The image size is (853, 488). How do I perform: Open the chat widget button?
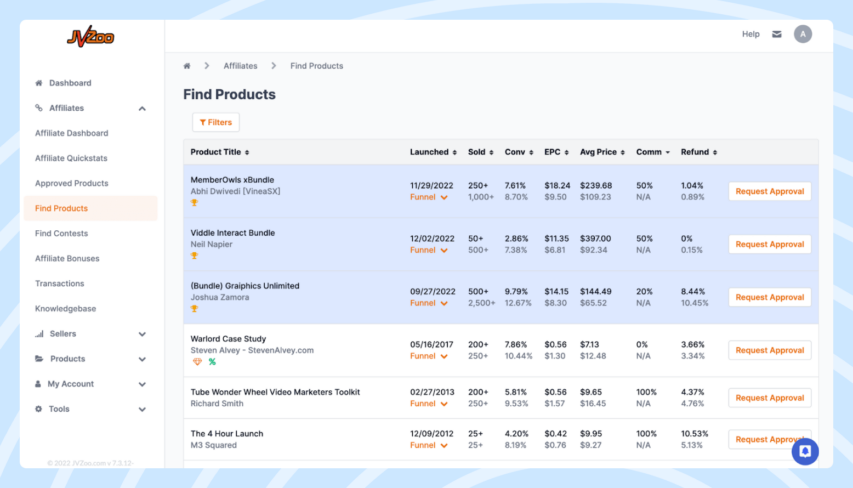coord(805,452)
